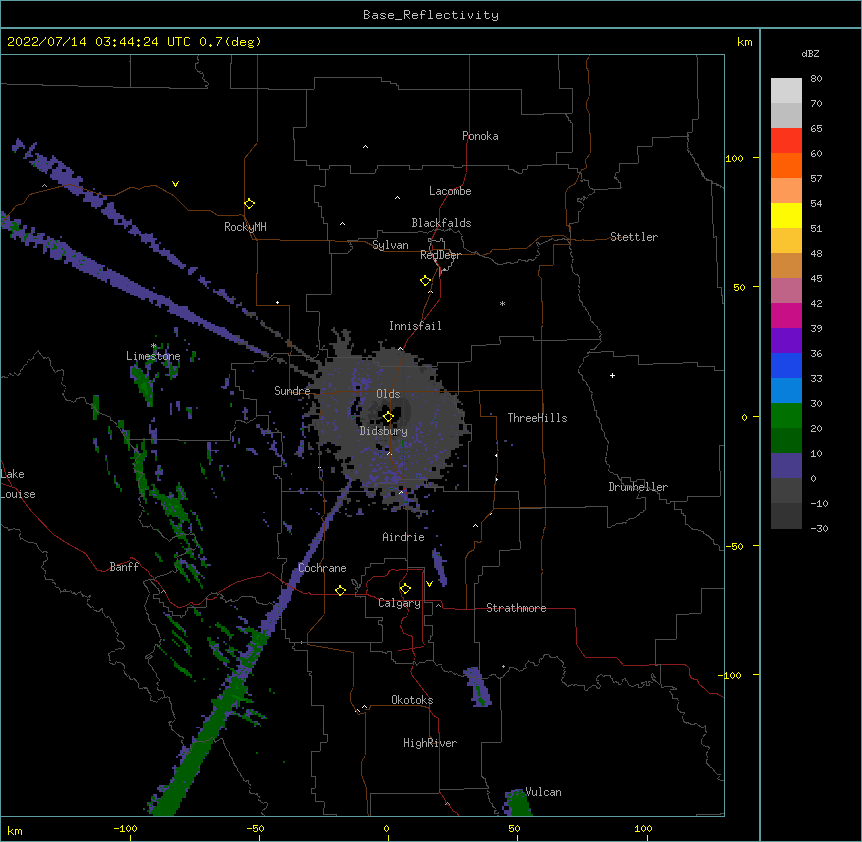
Task: Select the magenta 39-42 dBZ legend swatch
Action: coord(786,315)
